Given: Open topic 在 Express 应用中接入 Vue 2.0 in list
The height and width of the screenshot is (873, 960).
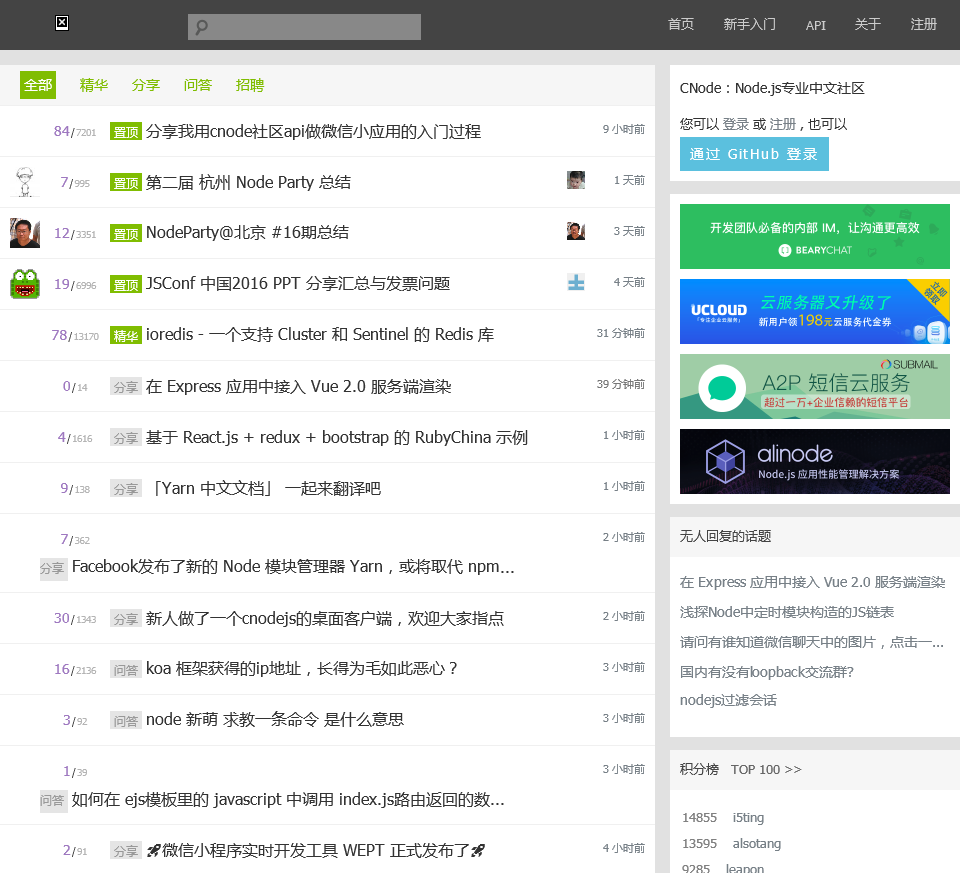Looking at the screenshot, I should [x=299, y=387].
